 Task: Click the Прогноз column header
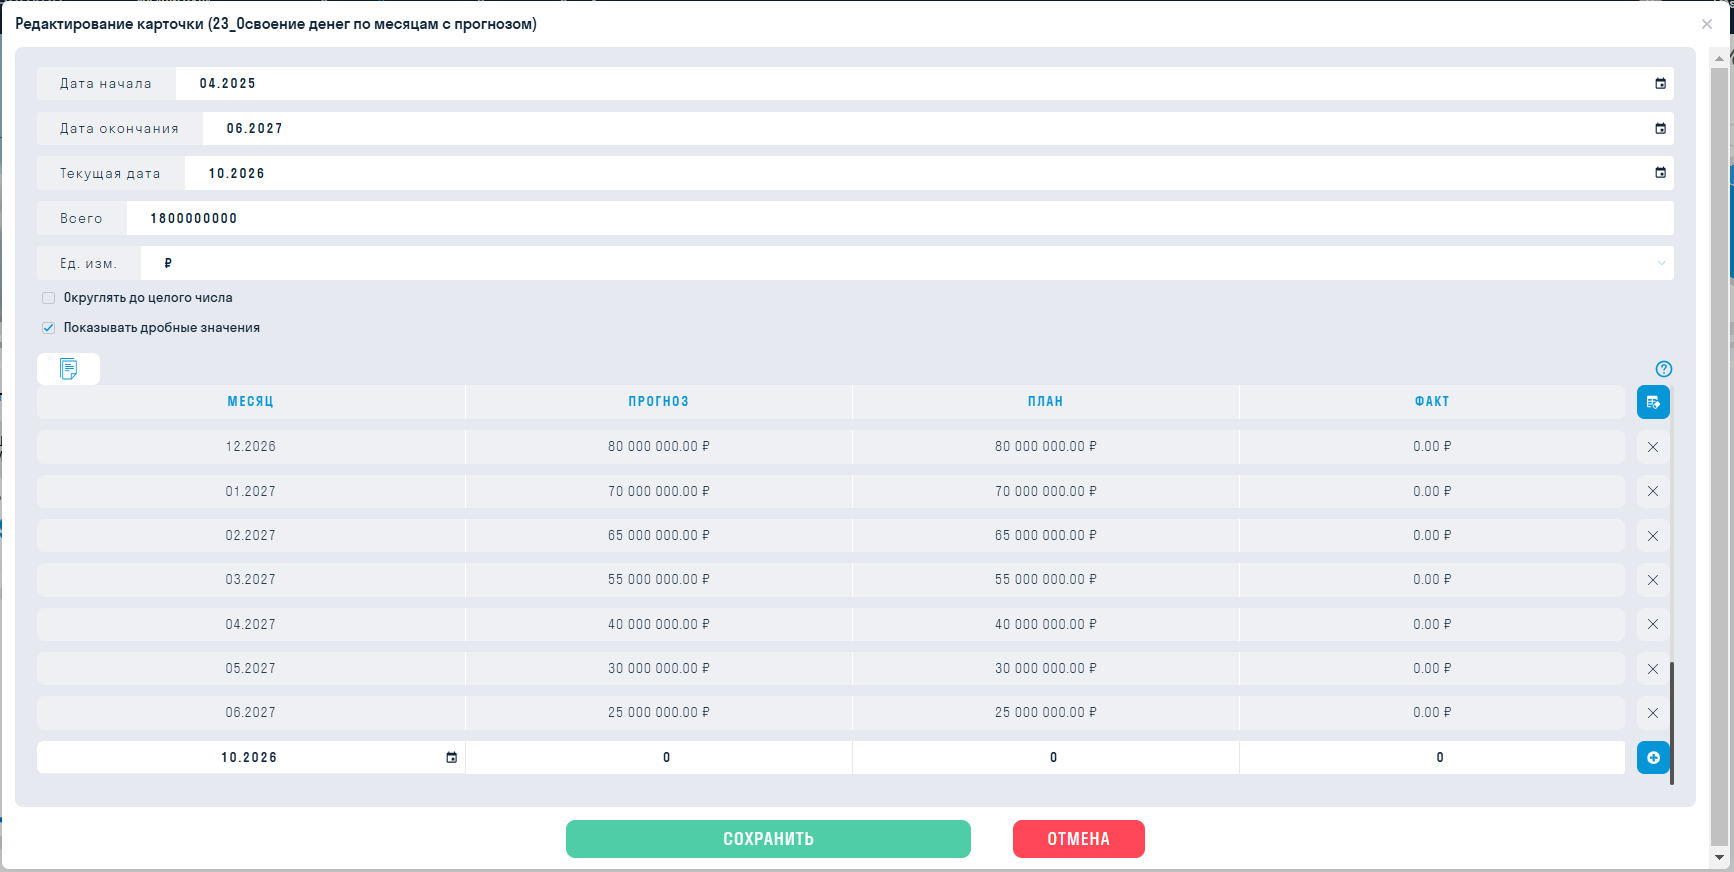click(658, 402)
